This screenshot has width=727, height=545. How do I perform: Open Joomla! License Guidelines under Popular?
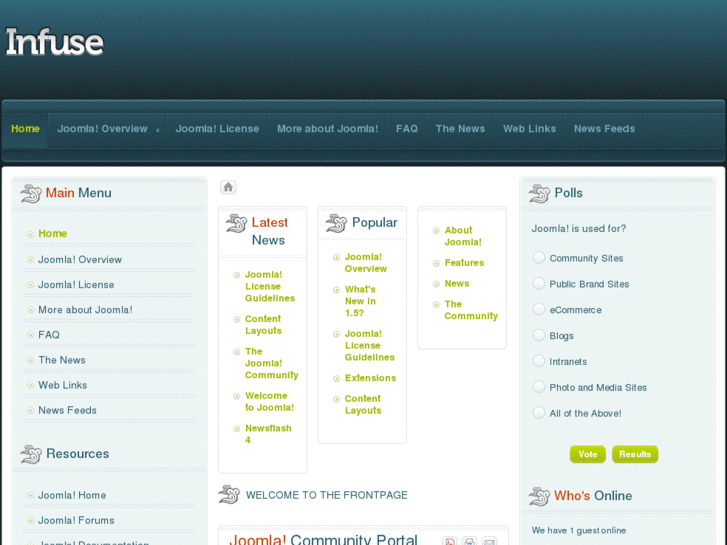coord(370,346)
